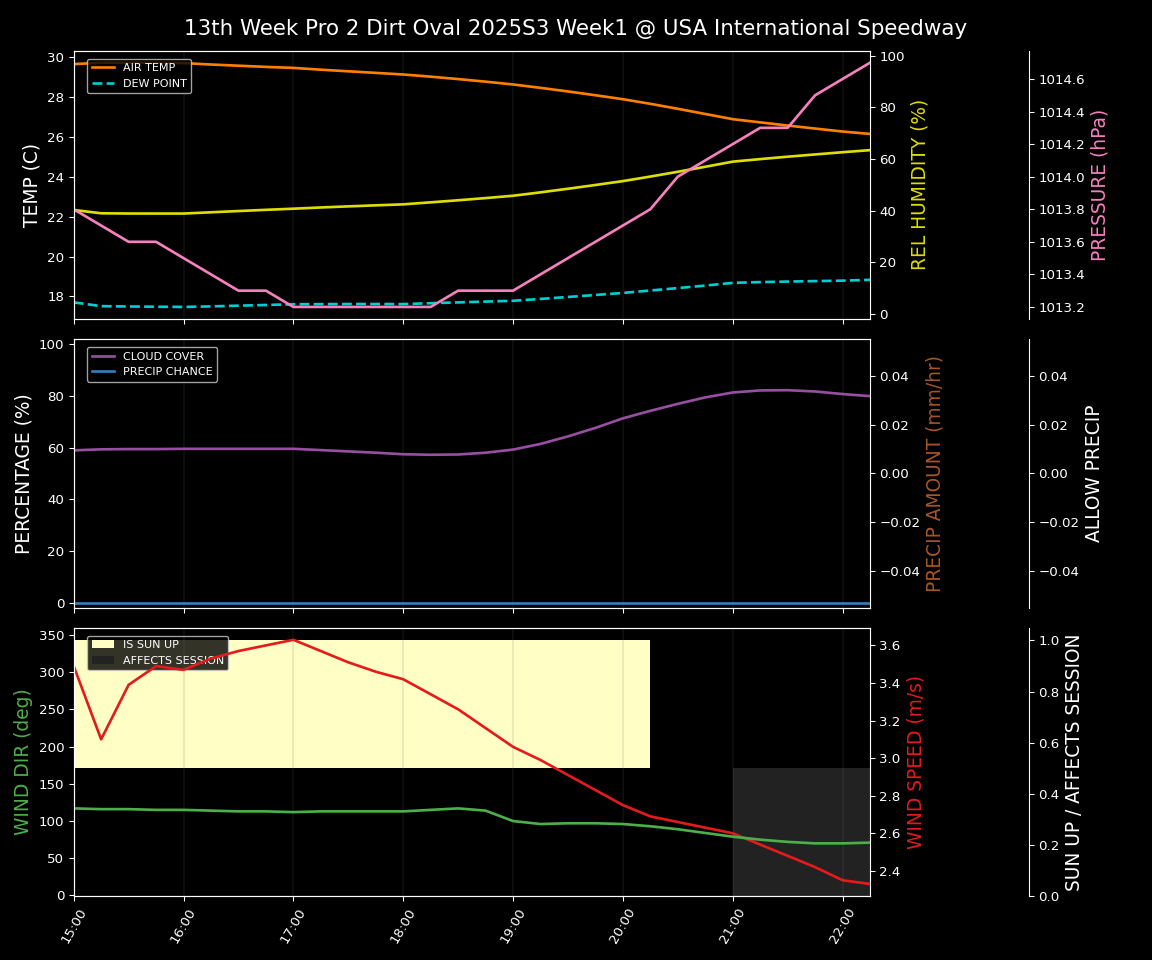
Task: Click the PRECIP AMOUNT (mm/hr) axis label
Action: [x=934, y=474]
